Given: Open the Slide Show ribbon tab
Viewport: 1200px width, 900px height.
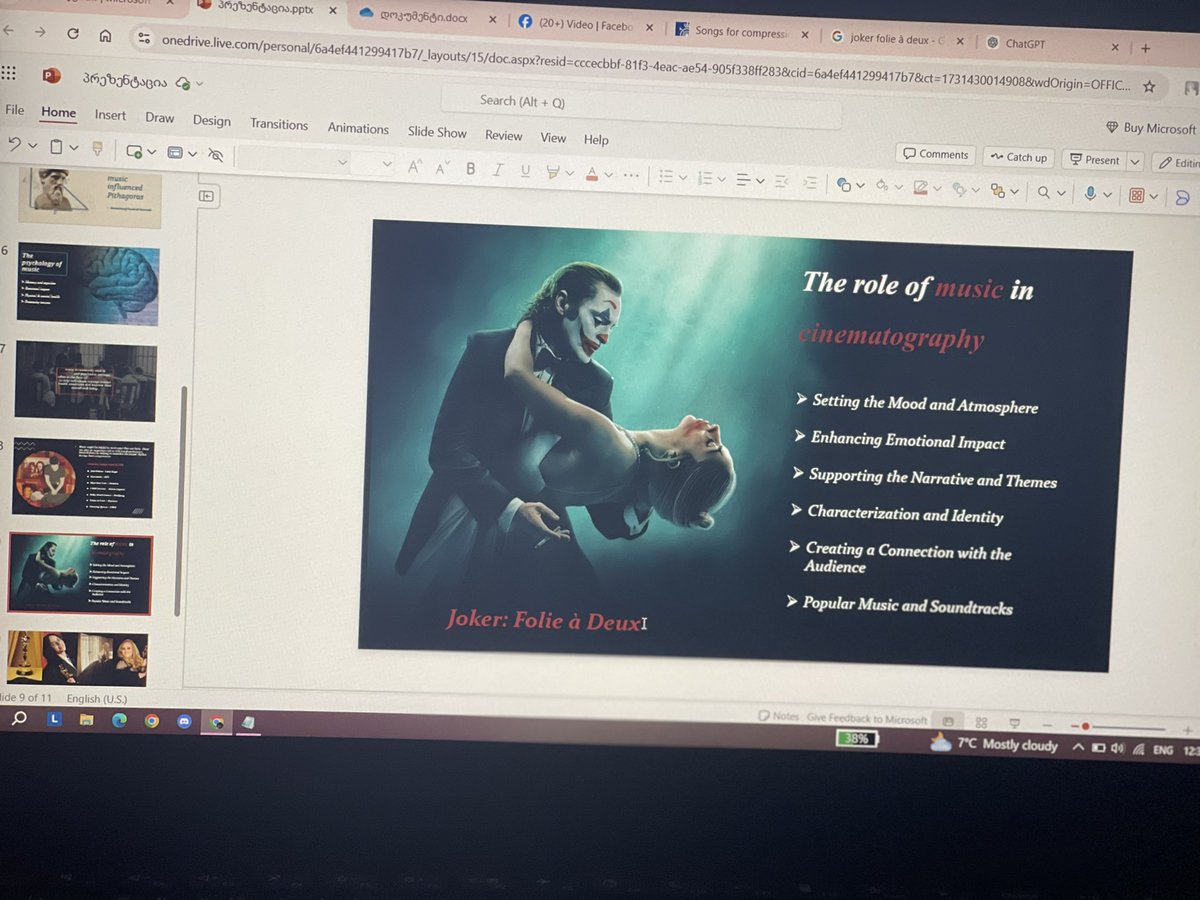Looking at the screenshot, I should [x=437, y=132].
